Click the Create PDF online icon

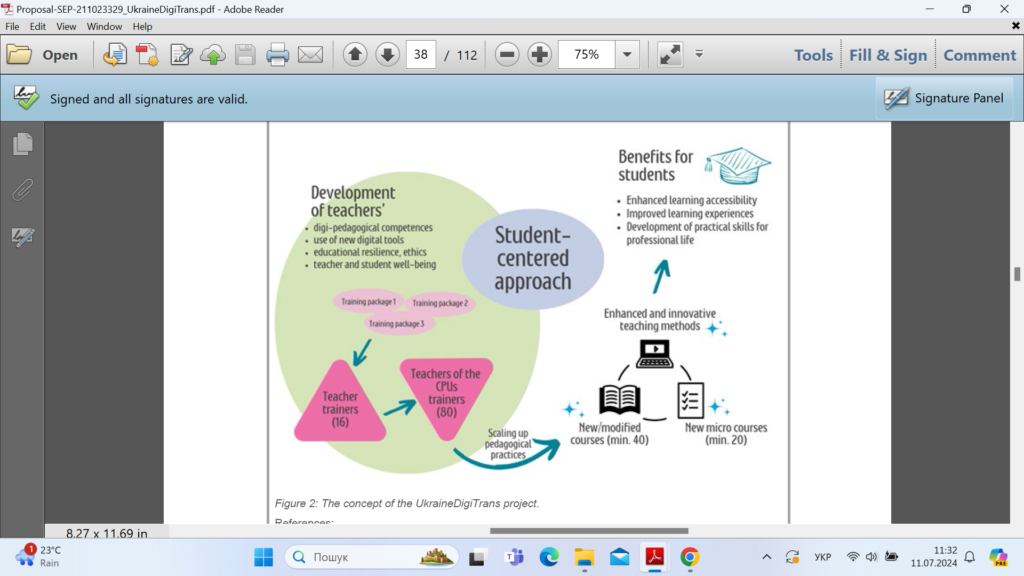coord(148,55)
